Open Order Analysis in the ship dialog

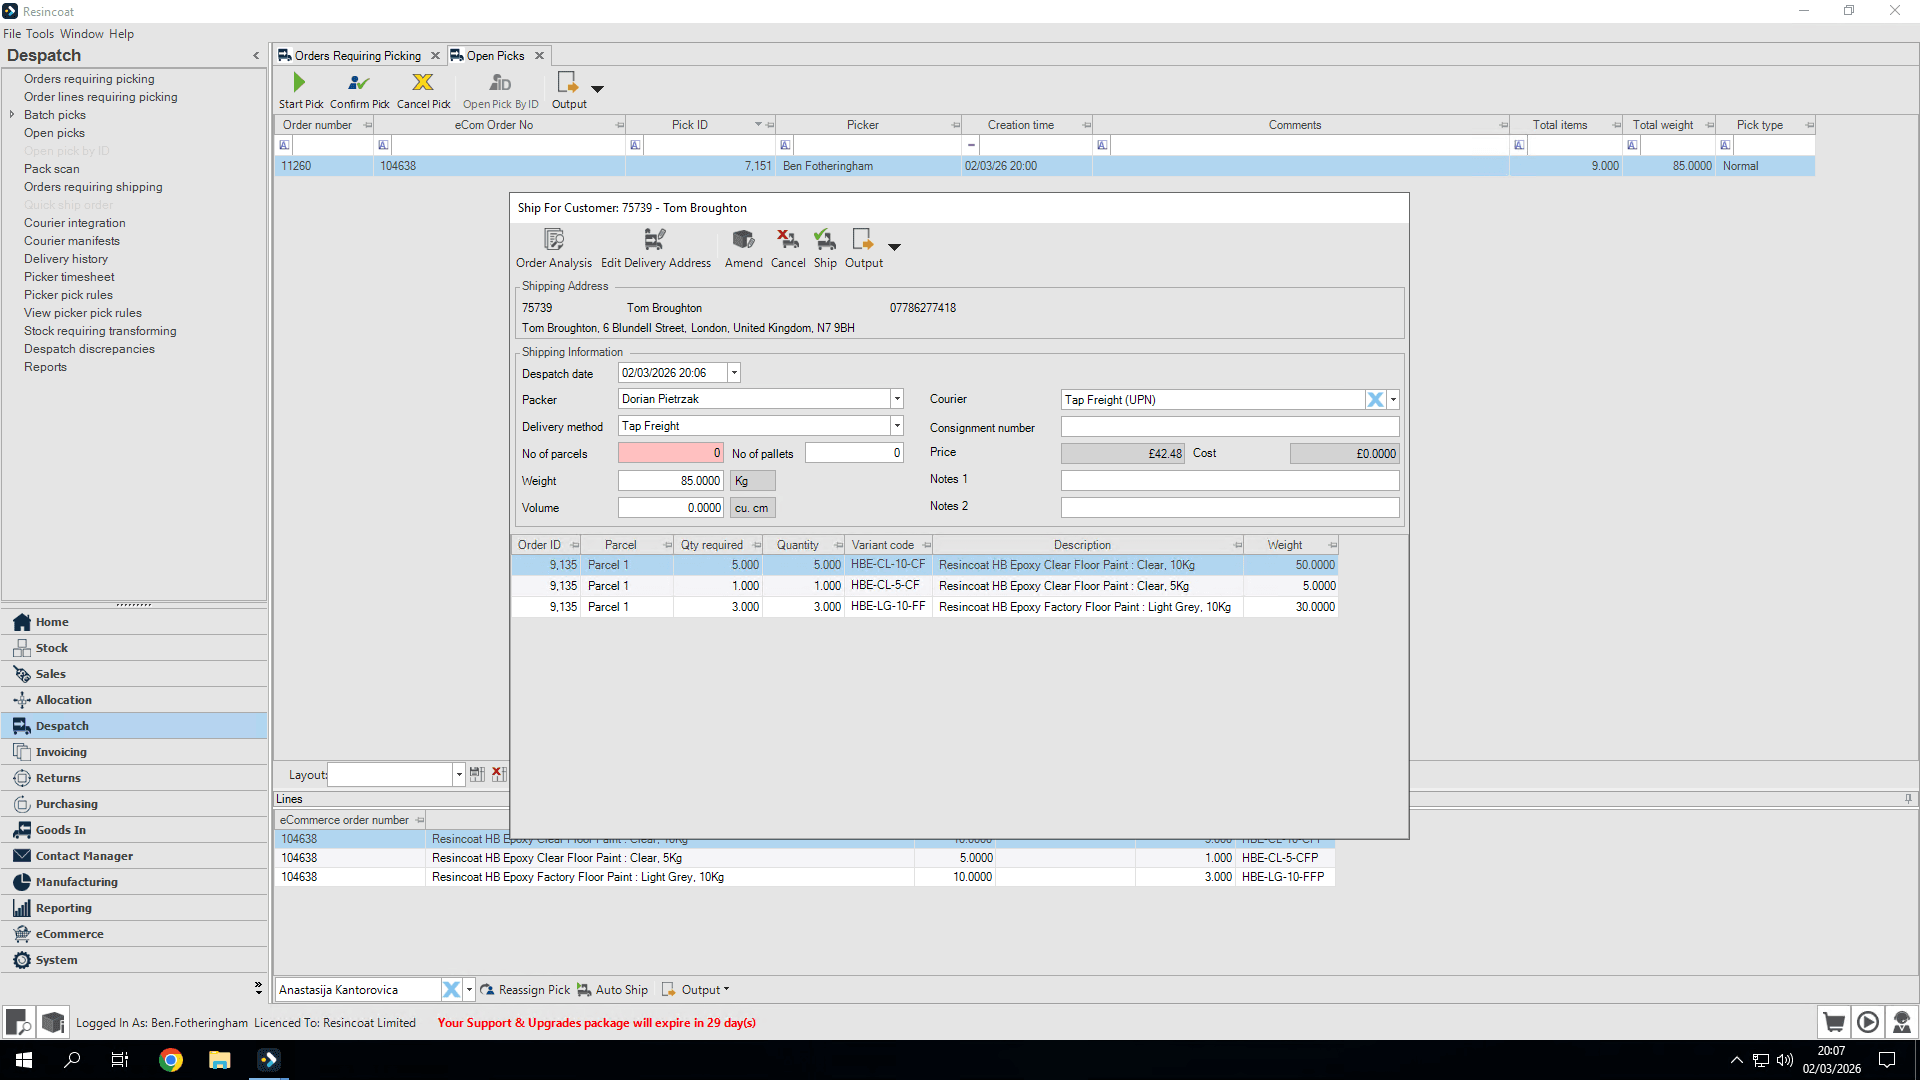[x=554, y=240]
